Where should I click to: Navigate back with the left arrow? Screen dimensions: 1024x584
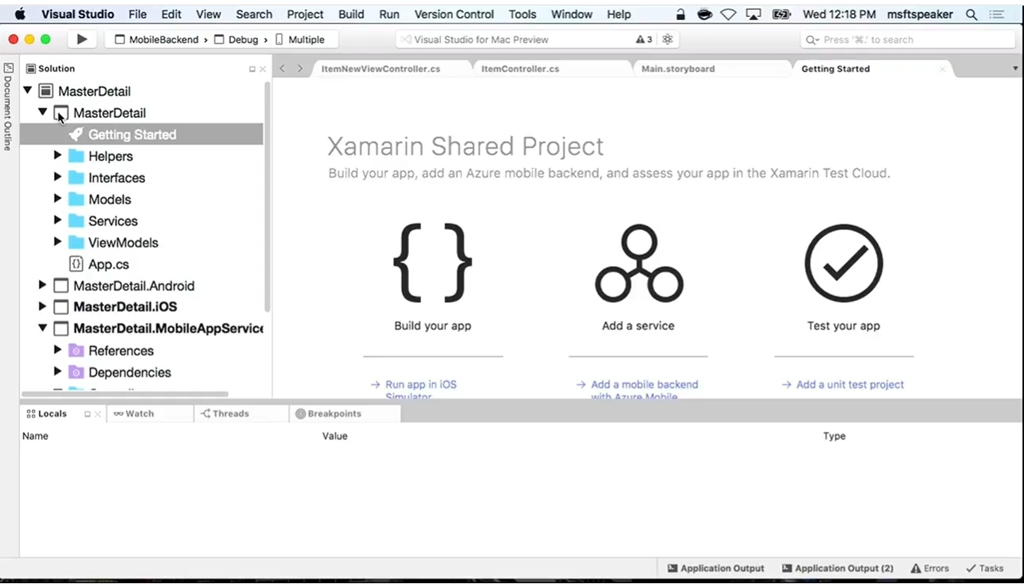(282, 69)
